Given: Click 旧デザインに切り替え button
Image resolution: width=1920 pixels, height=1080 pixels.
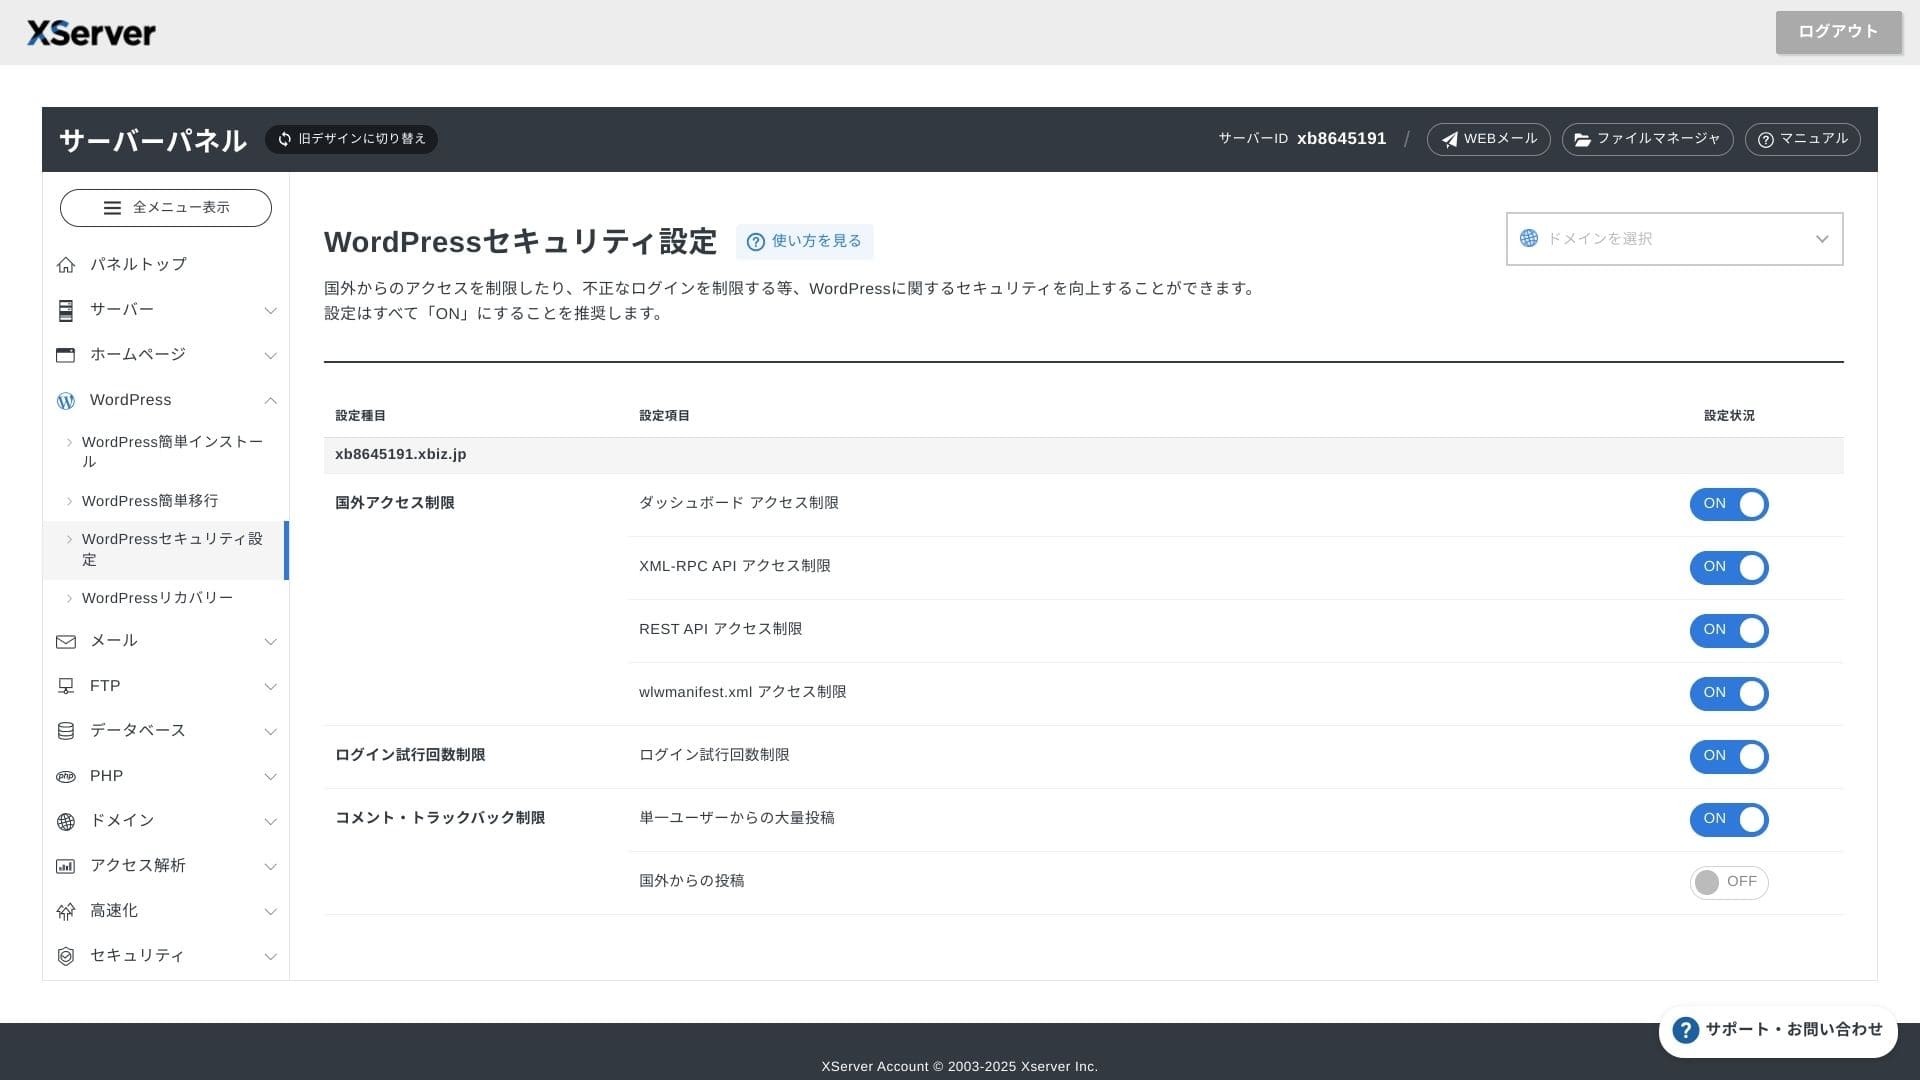Looking at the screenshot, I should pyautogui.click(x=351, y=139).
